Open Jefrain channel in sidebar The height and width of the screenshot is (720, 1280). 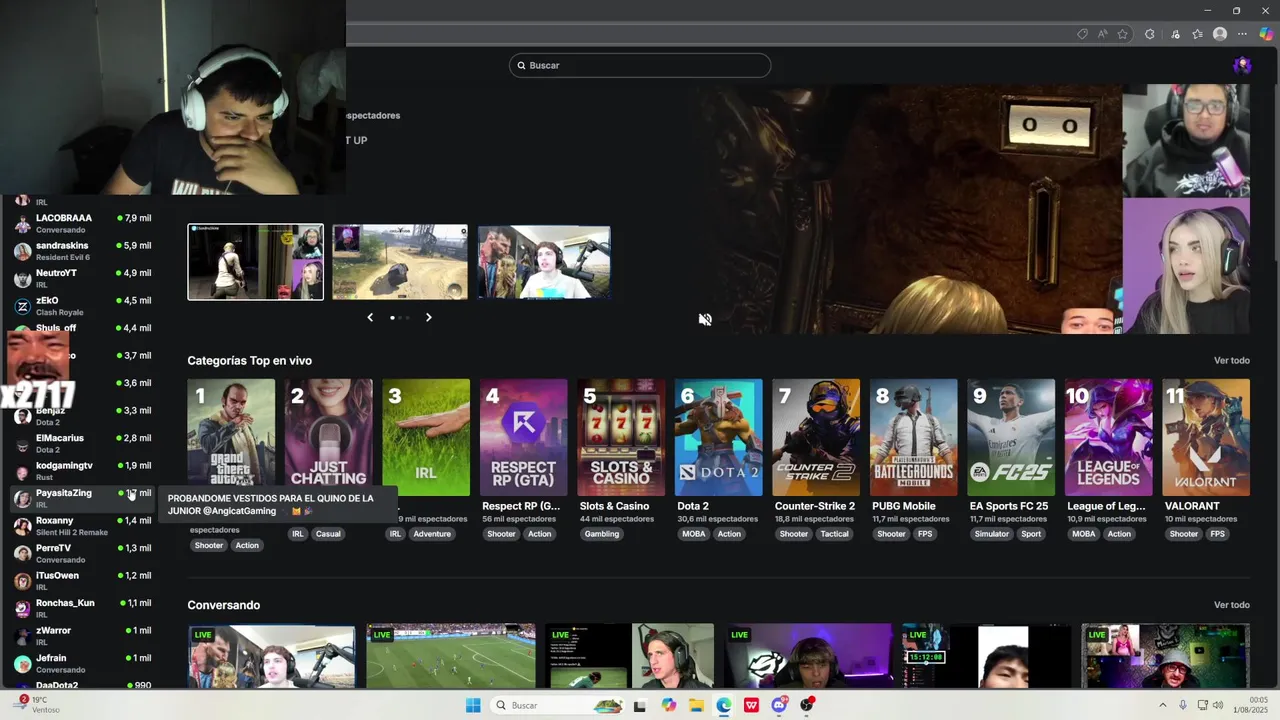point(83,663)
